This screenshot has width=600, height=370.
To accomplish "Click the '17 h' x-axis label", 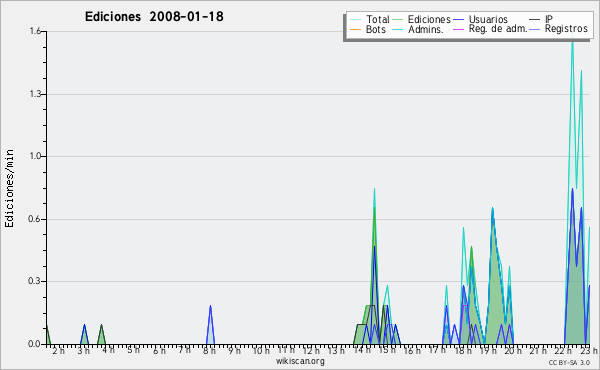I will pos(437,350).
